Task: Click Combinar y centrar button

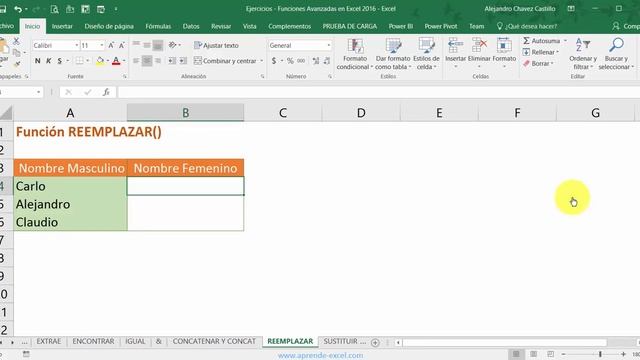Action: [x=225, y=61]
